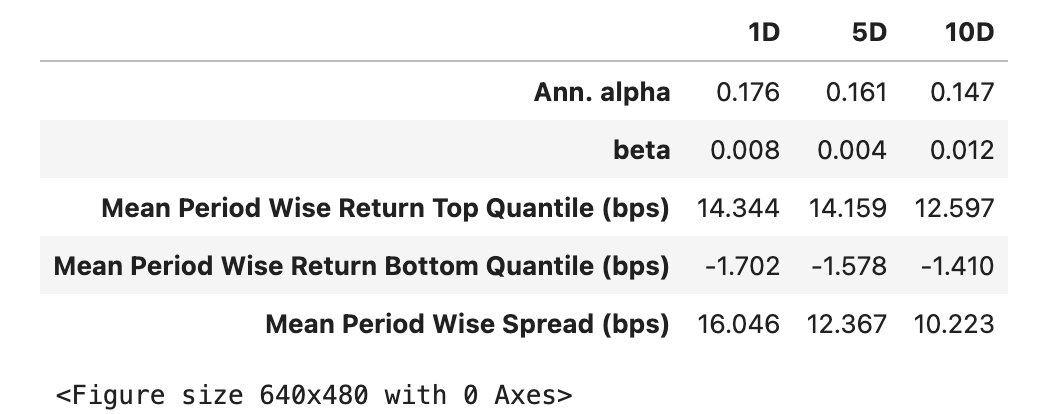Image resolution: width=1062 pixels, height=414 pixels.
Task: Click the bottom quantile 5D value -1.578
Action: click(849, 266)
